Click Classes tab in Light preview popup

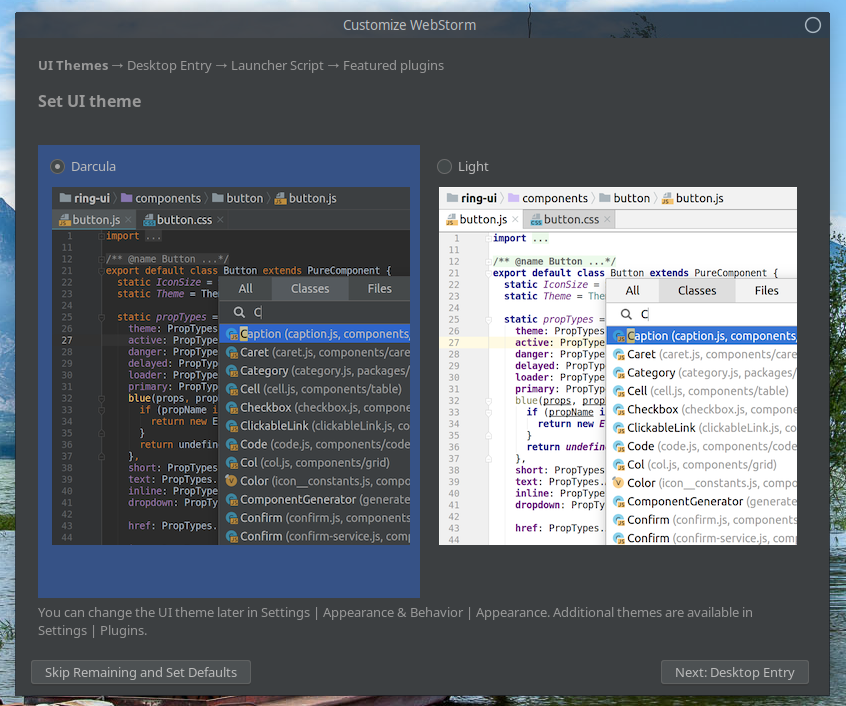point(697,291)
